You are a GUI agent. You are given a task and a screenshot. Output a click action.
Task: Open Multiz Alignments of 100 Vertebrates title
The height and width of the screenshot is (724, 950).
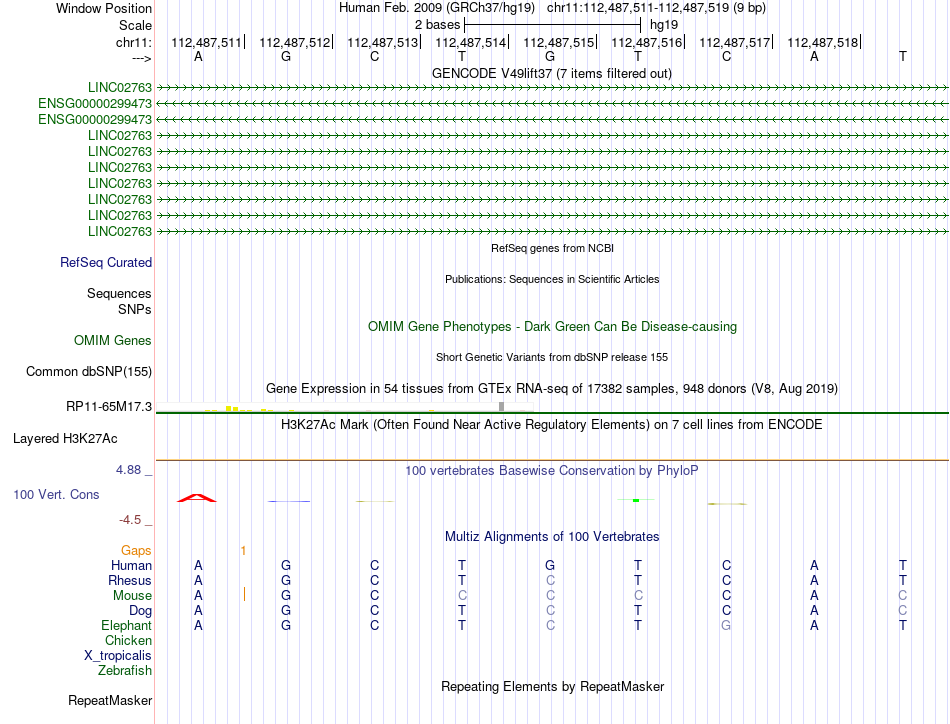coord(552,536)
